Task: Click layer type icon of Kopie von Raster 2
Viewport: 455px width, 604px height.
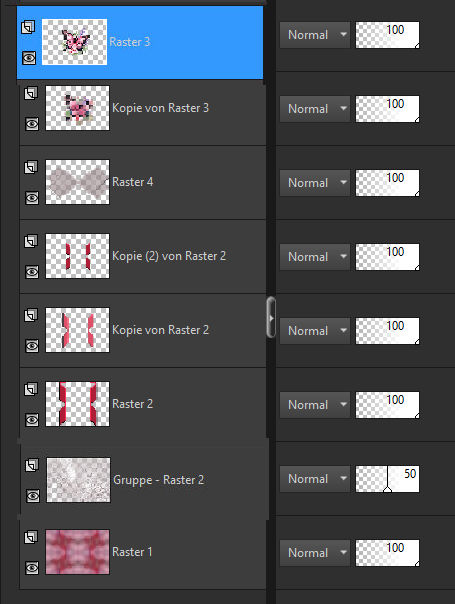Action: (31, 315)
